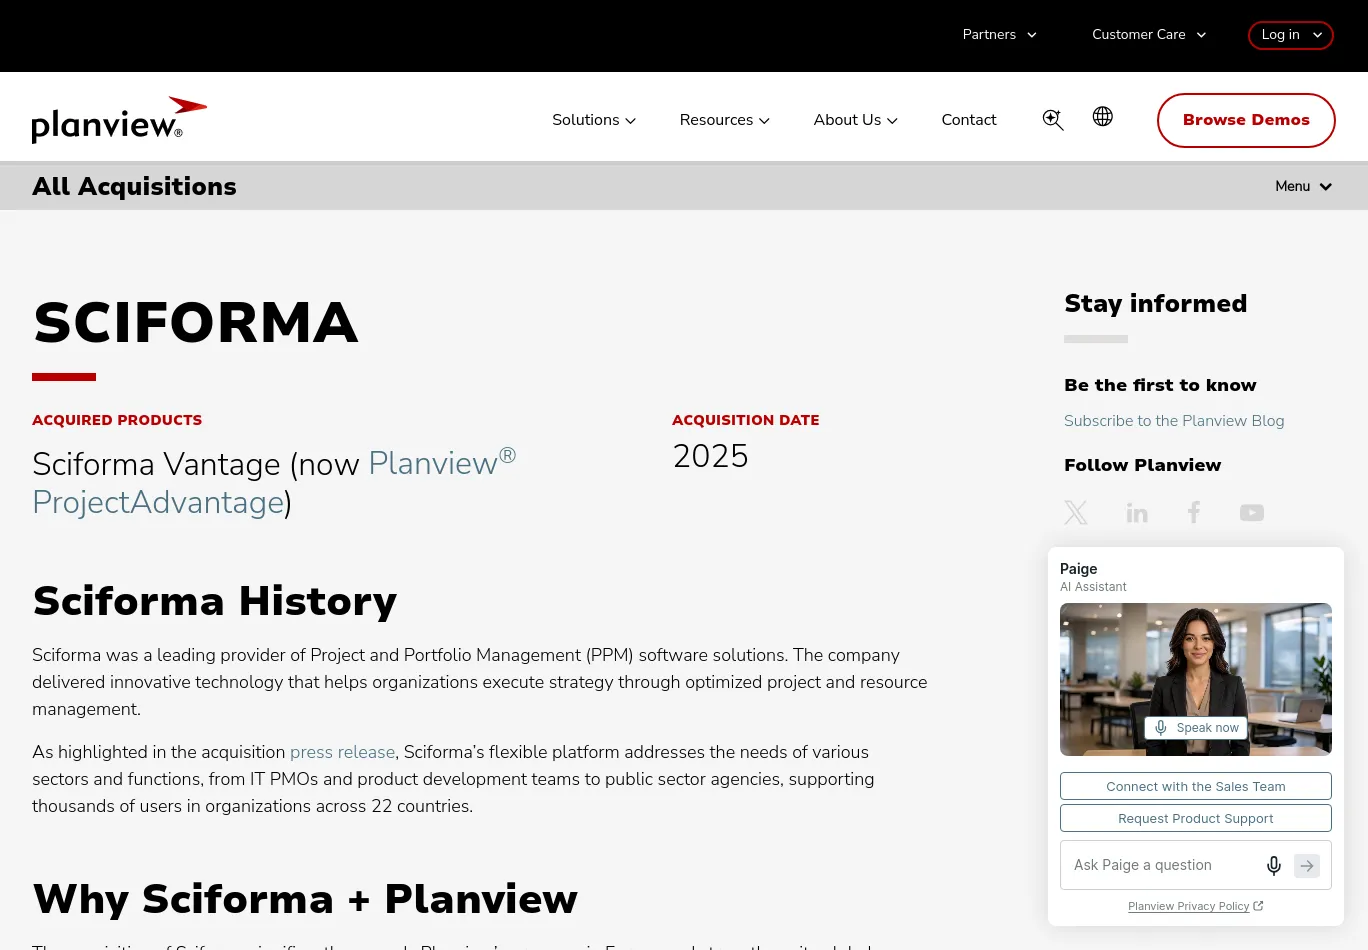Click the acquisition date 2025

point(710,456)
